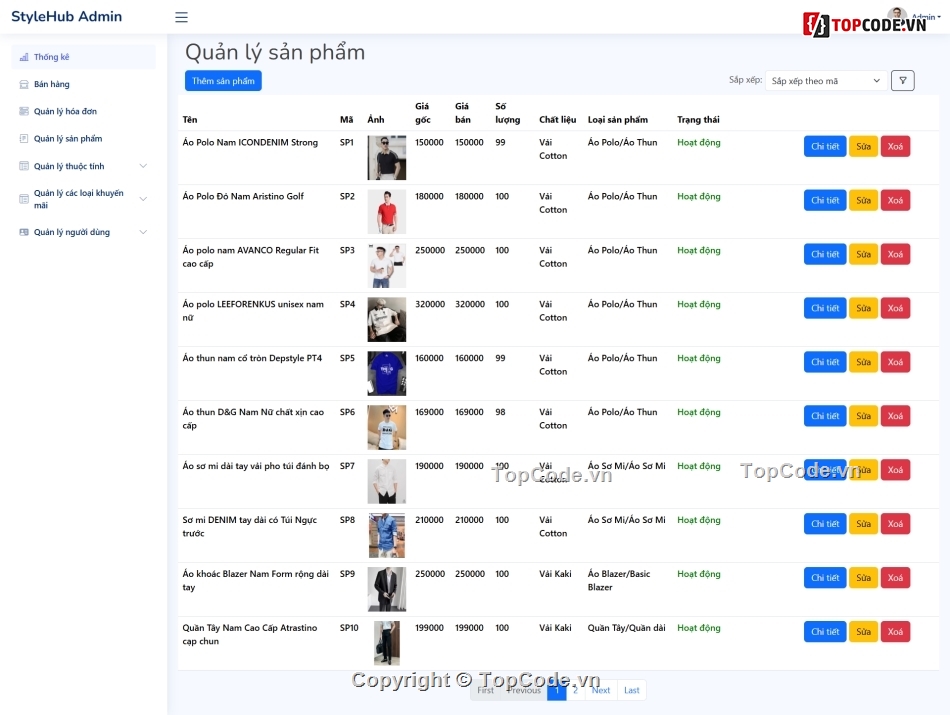Select the Thống kê statistics chart icon
The height and width of the screenshot is (715, 950).
(24, 57)
